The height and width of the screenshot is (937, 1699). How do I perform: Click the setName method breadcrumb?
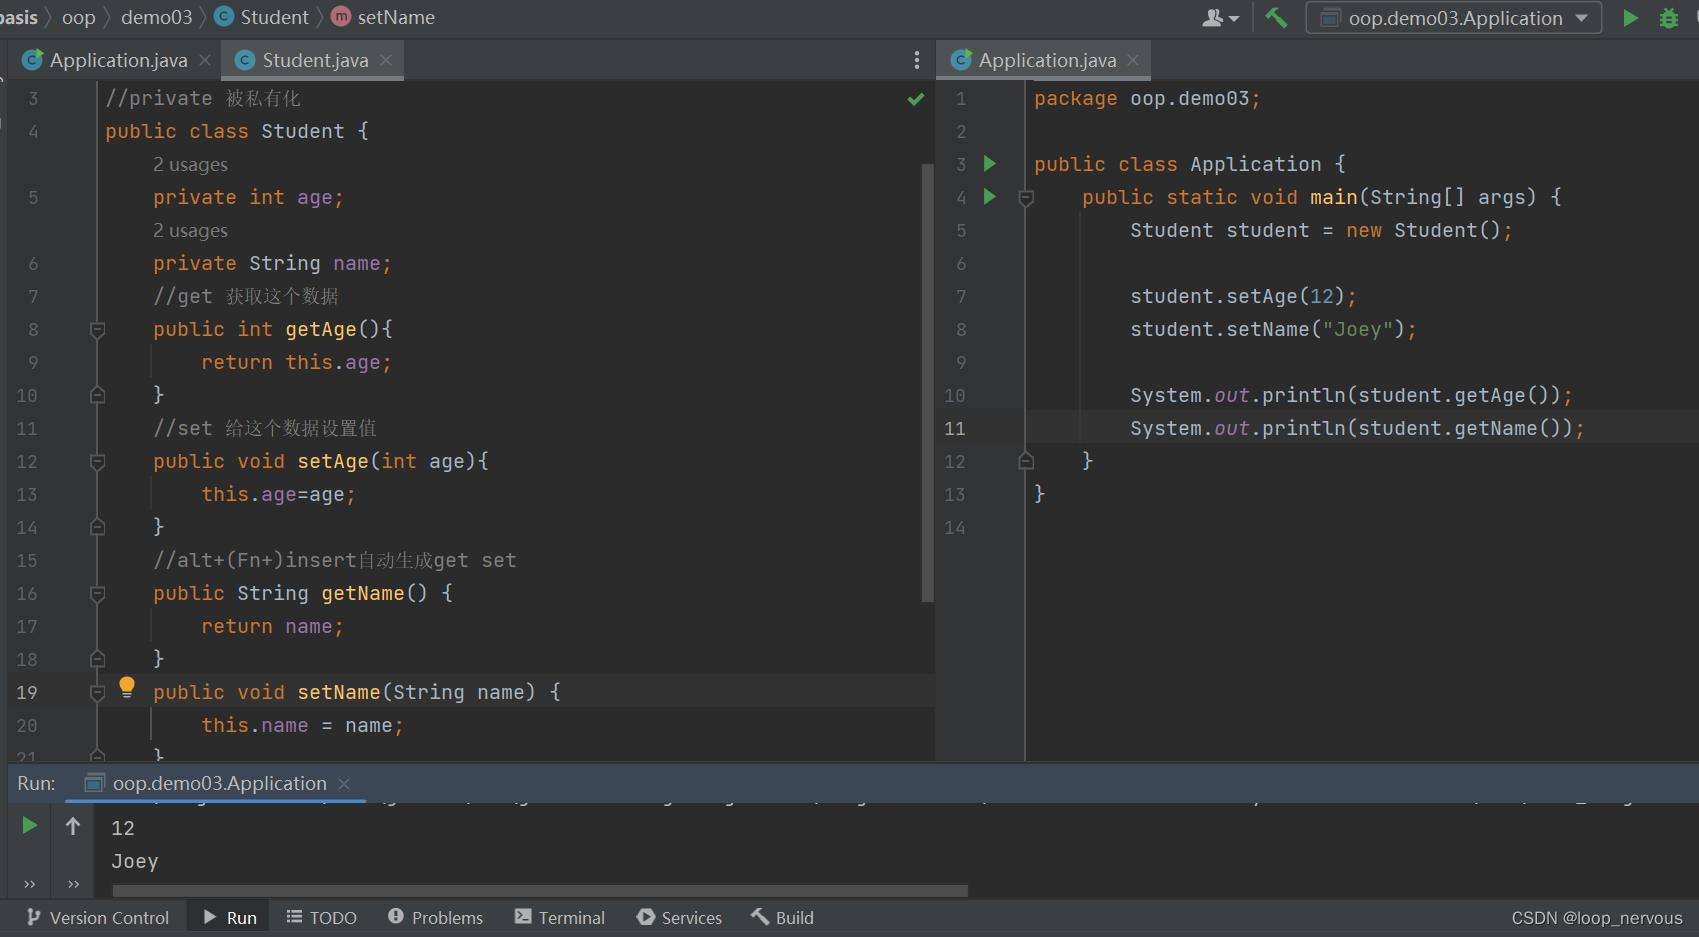click(384, 17)
